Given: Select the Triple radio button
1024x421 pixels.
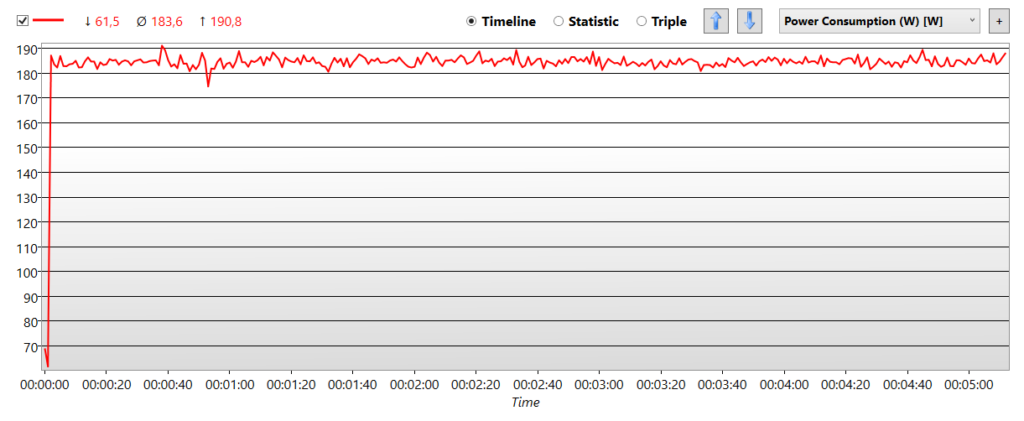Looking at the screenshot, I should click(x=662, y=21).
